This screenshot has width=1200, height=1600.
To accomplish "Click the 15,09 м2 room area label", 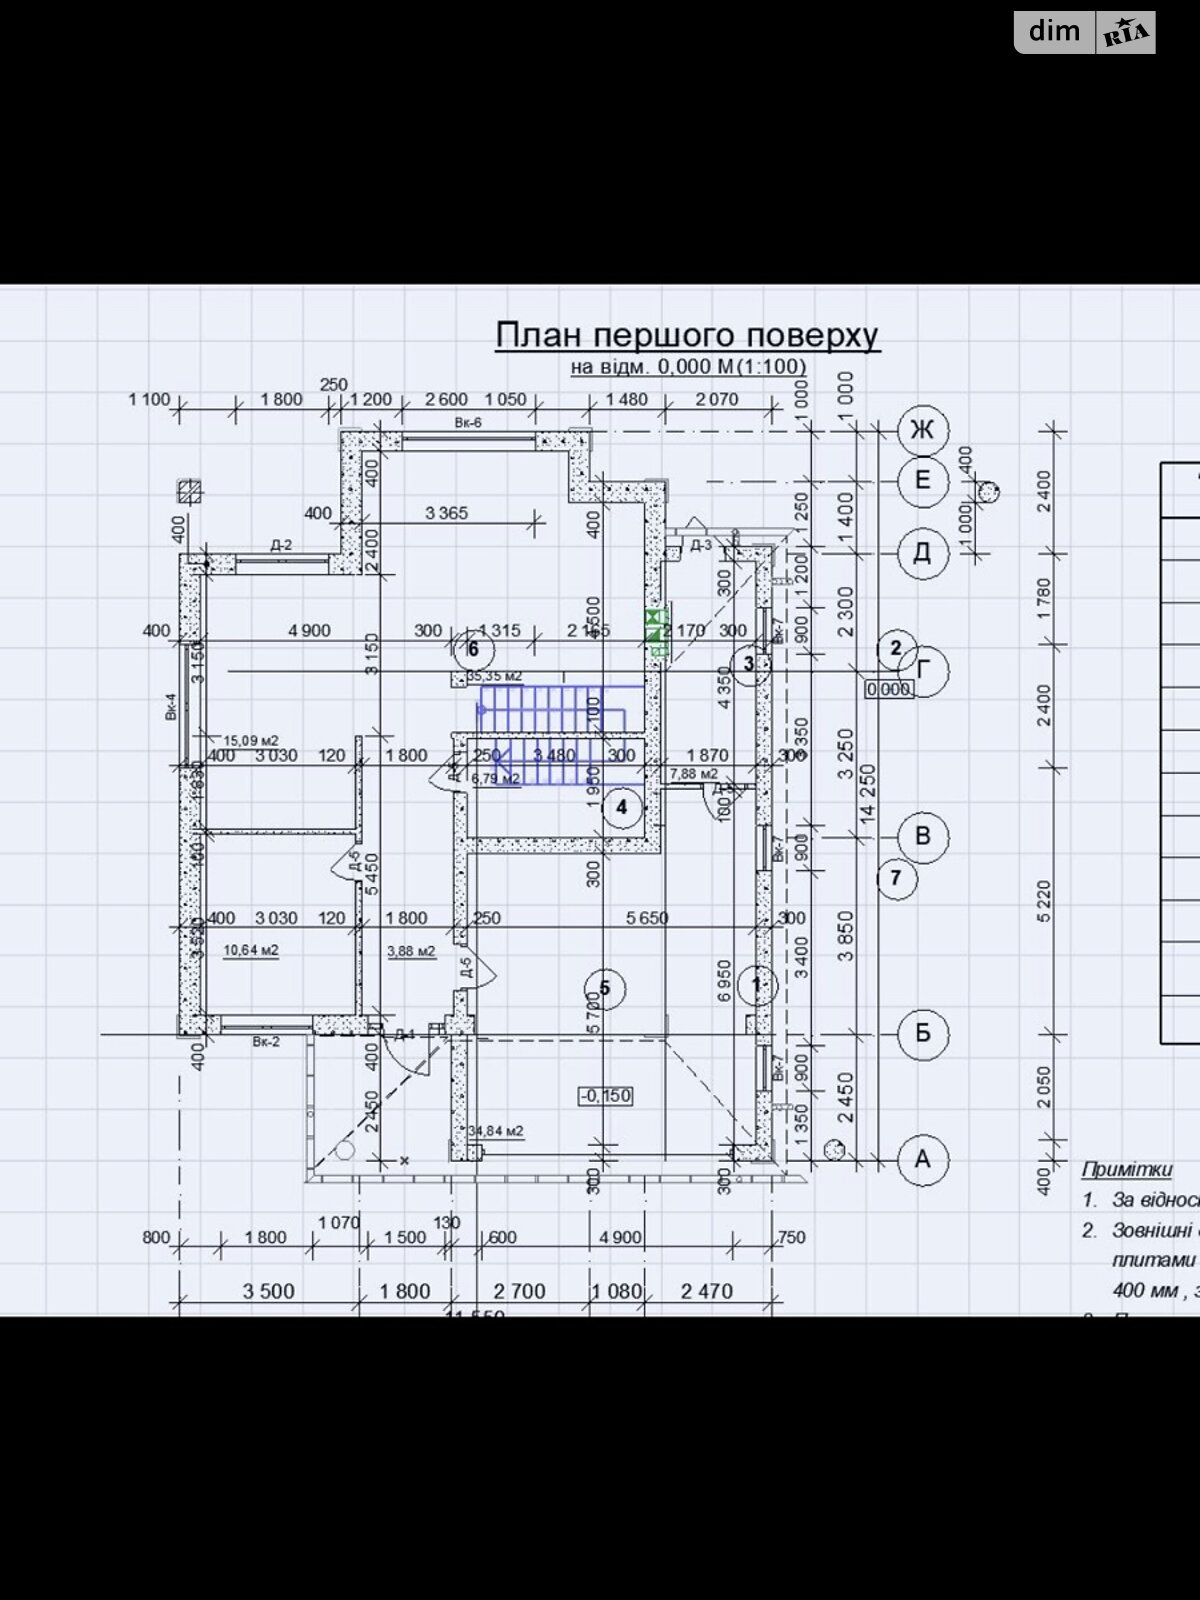I will click(250, 741).
